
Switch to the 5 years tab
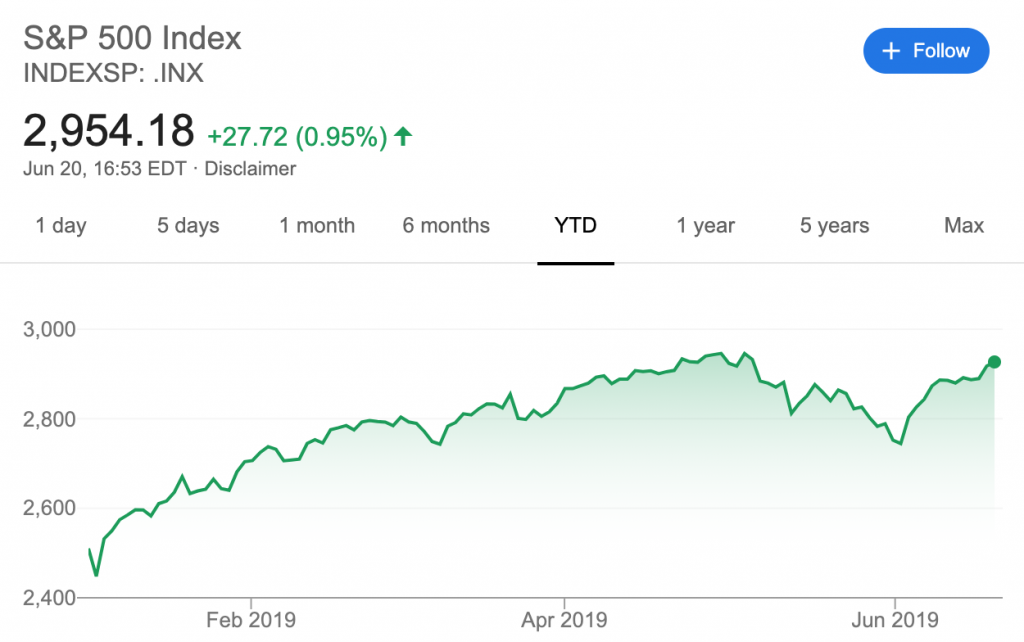[835, 225]
